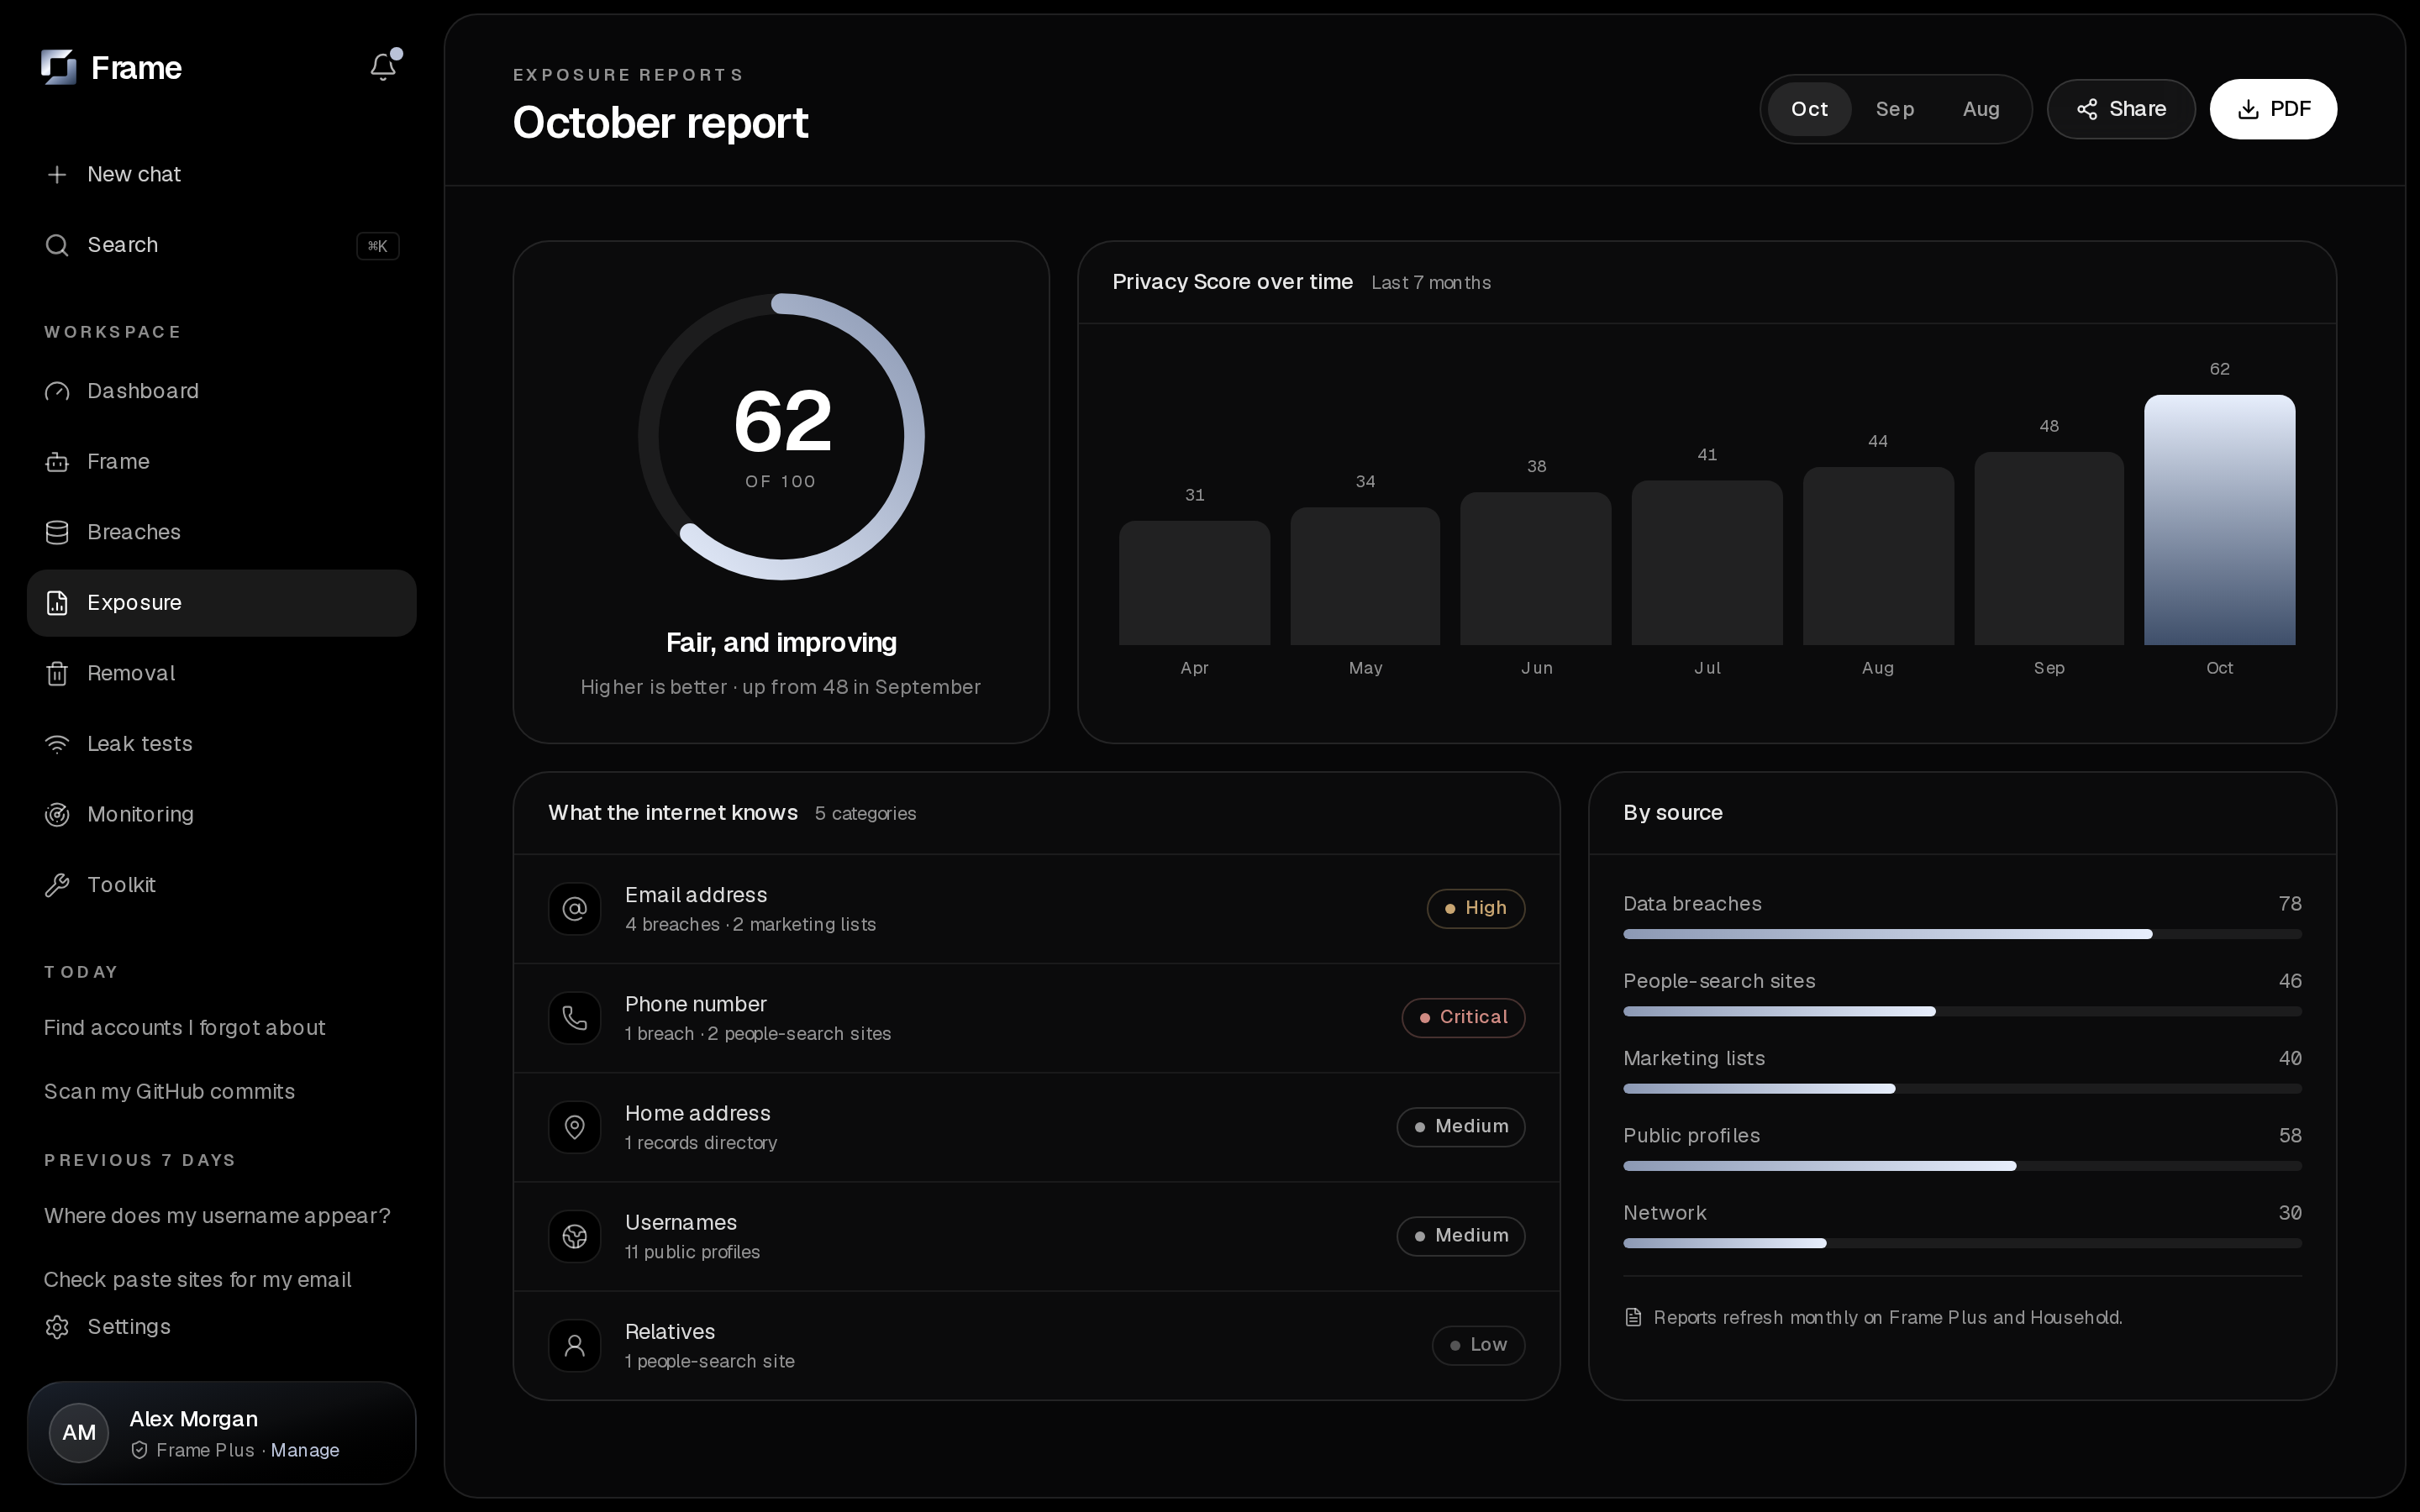The height and width of the screenshot is (1512, 2420).
Task: Open 'Find accounts I forgot about' chat
Action: coord(185,1028)
